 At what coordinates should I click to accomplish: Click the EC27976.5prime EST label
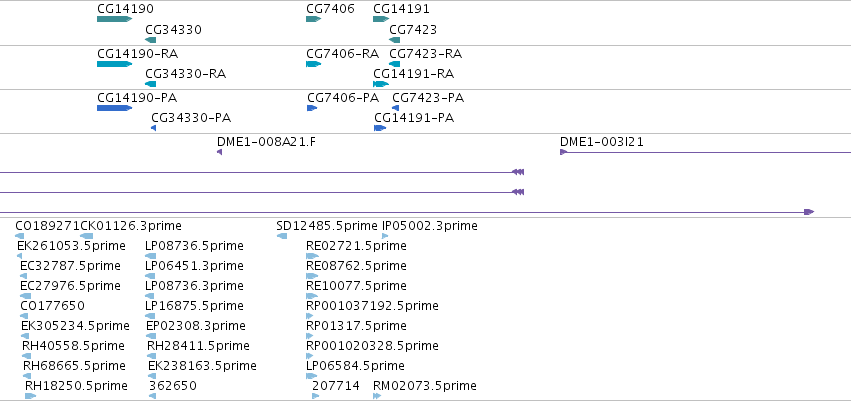(71, 285)
